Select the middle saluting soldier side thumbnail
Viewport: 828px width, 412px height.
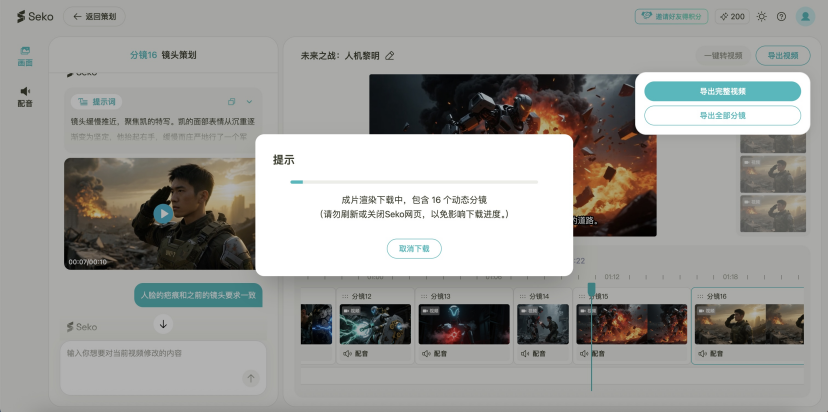(773, 174)
